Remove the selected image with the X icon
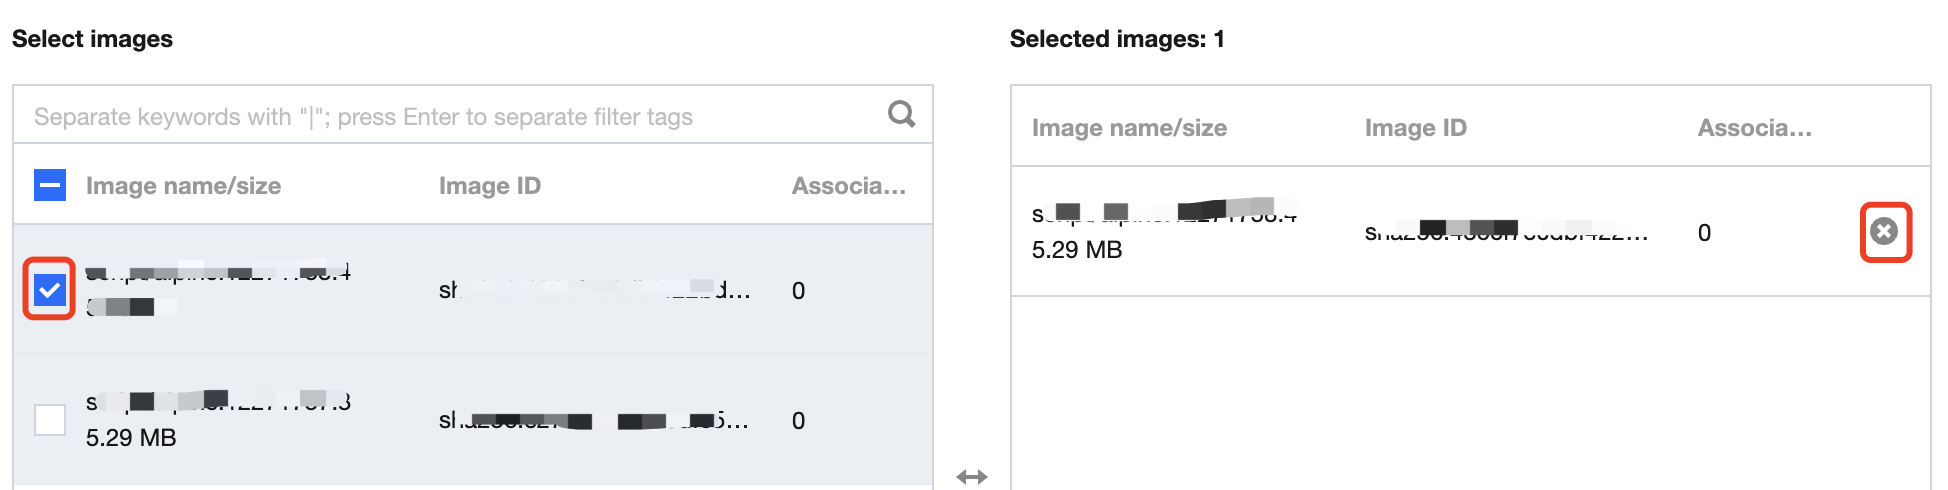 [1884, 232]
